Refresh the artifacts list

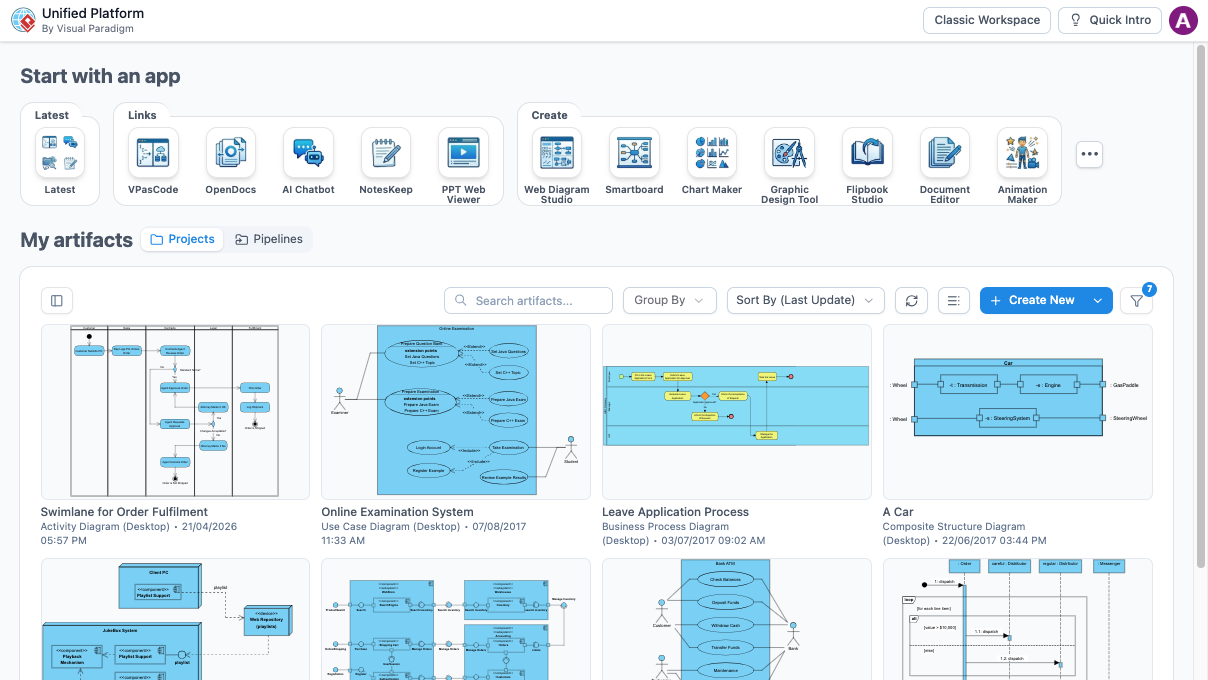tap(911, 300)
